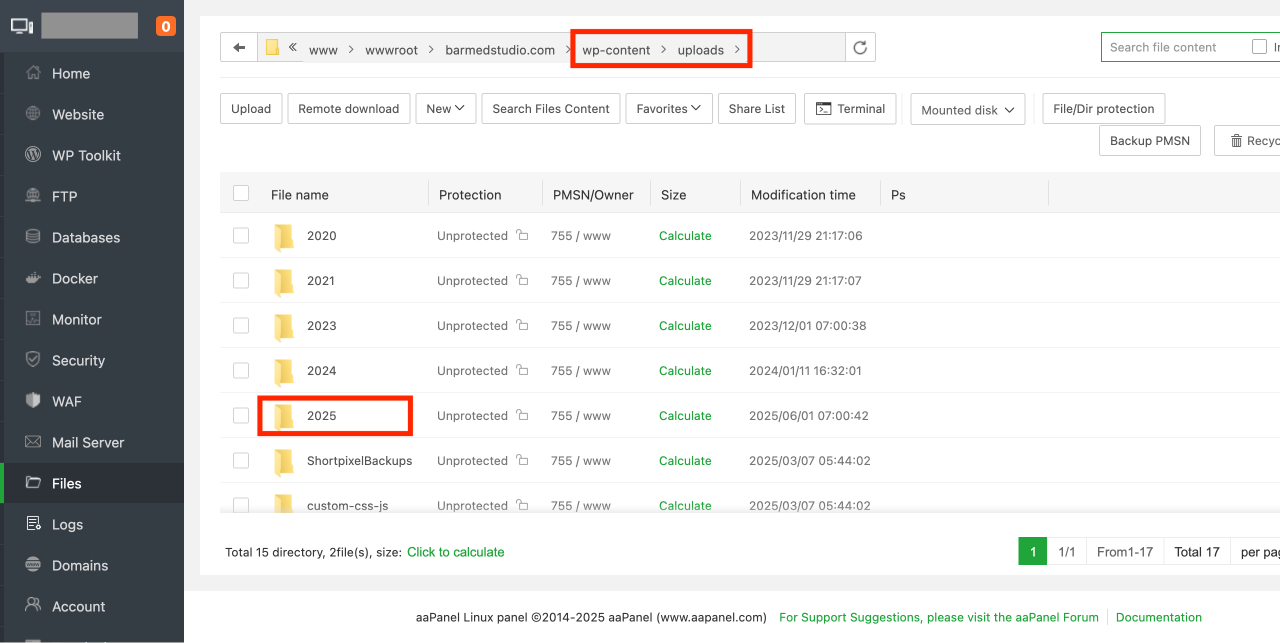Screen dimensions: 1280x643
Task: Click the Upload button
Action: point(251,109)
